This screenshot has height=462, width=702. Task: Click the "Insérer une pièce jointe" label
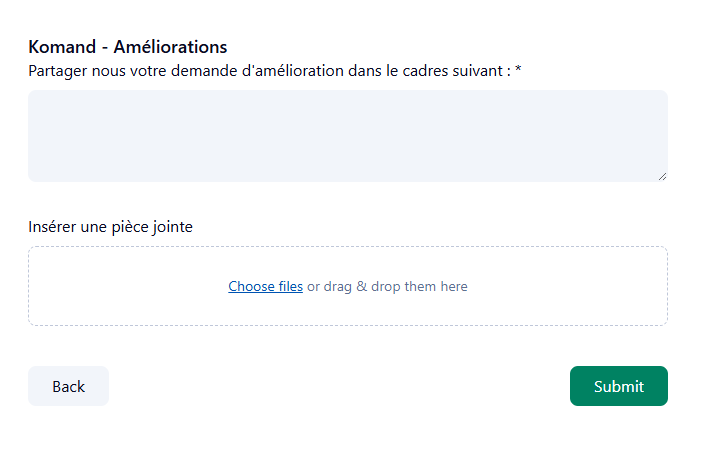110,227
